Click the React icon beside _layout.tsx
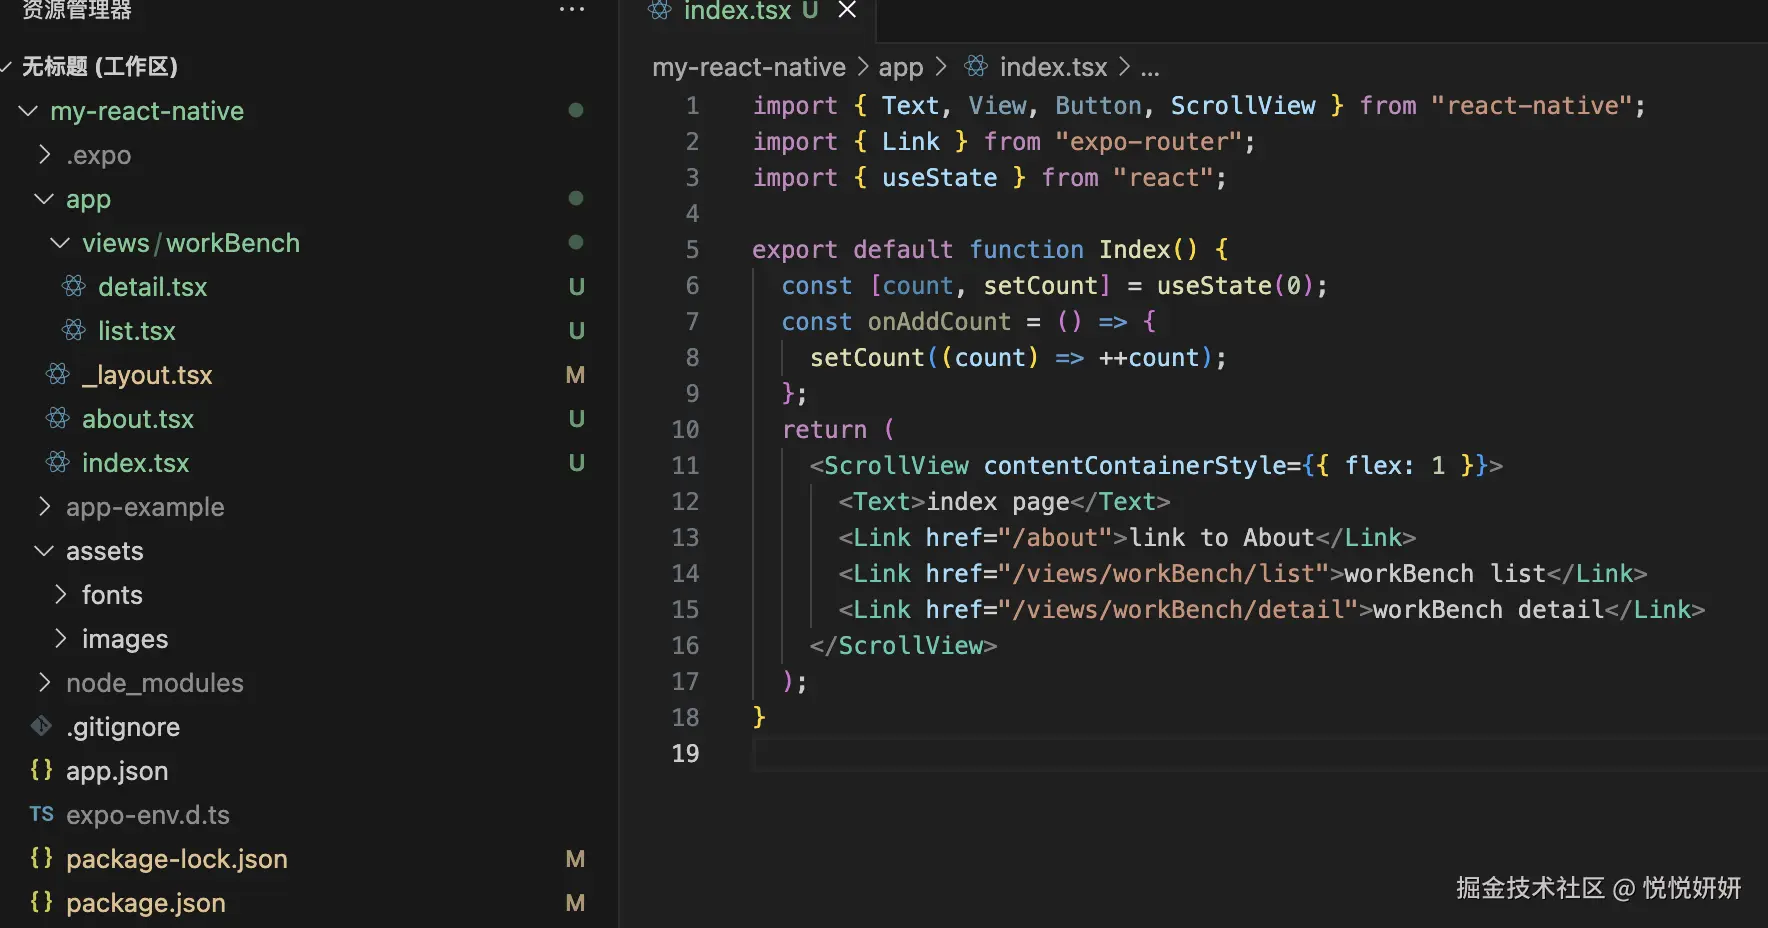The width and height of the screenshot is (1768, 928). click(58, 374)
